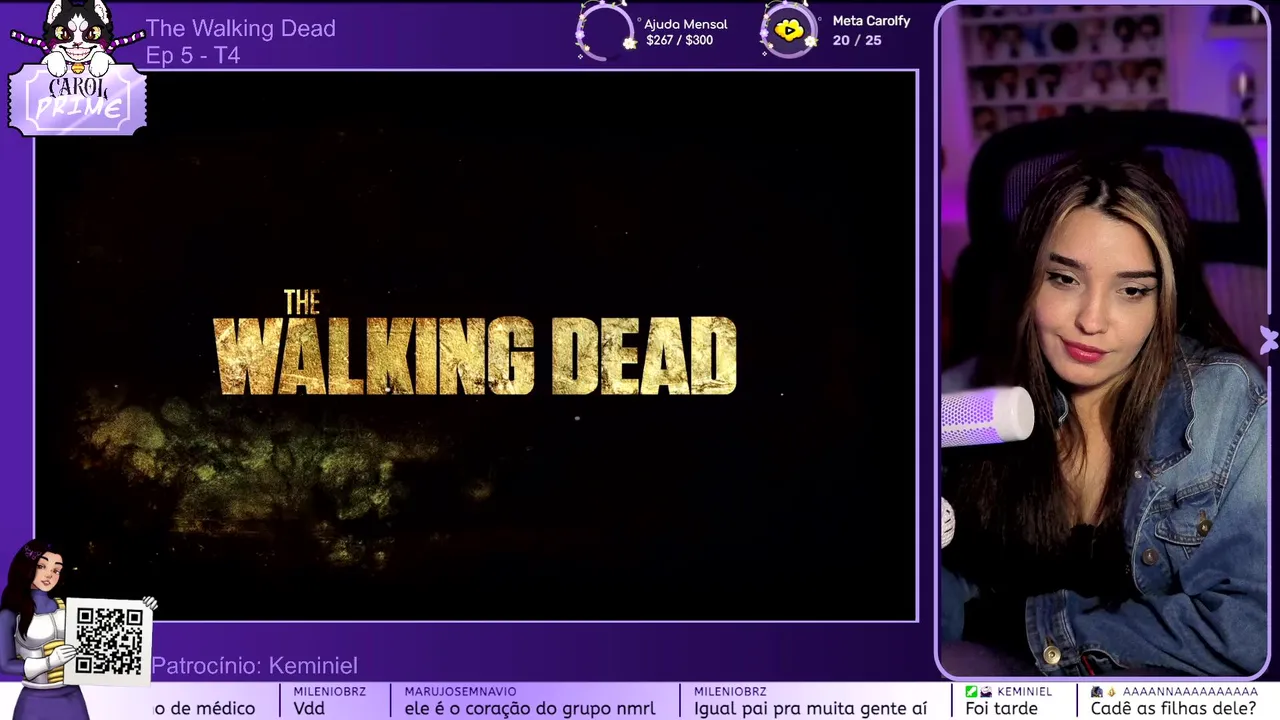1280x720 pixels.
Task: Click the KEMINIEL username in the ticker
Action: (x=1024, y=691)
